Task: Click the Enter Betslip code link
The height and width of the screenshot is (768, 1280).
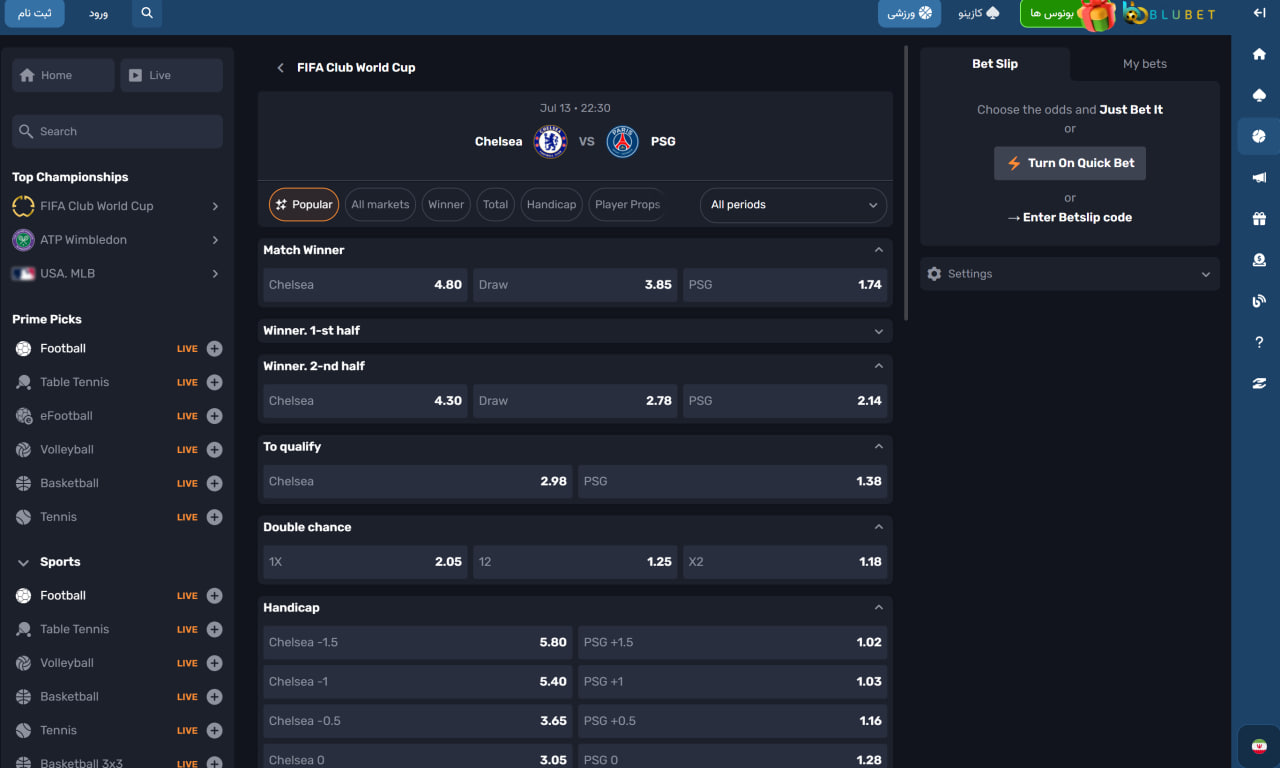Action: tap(1069, 218)
